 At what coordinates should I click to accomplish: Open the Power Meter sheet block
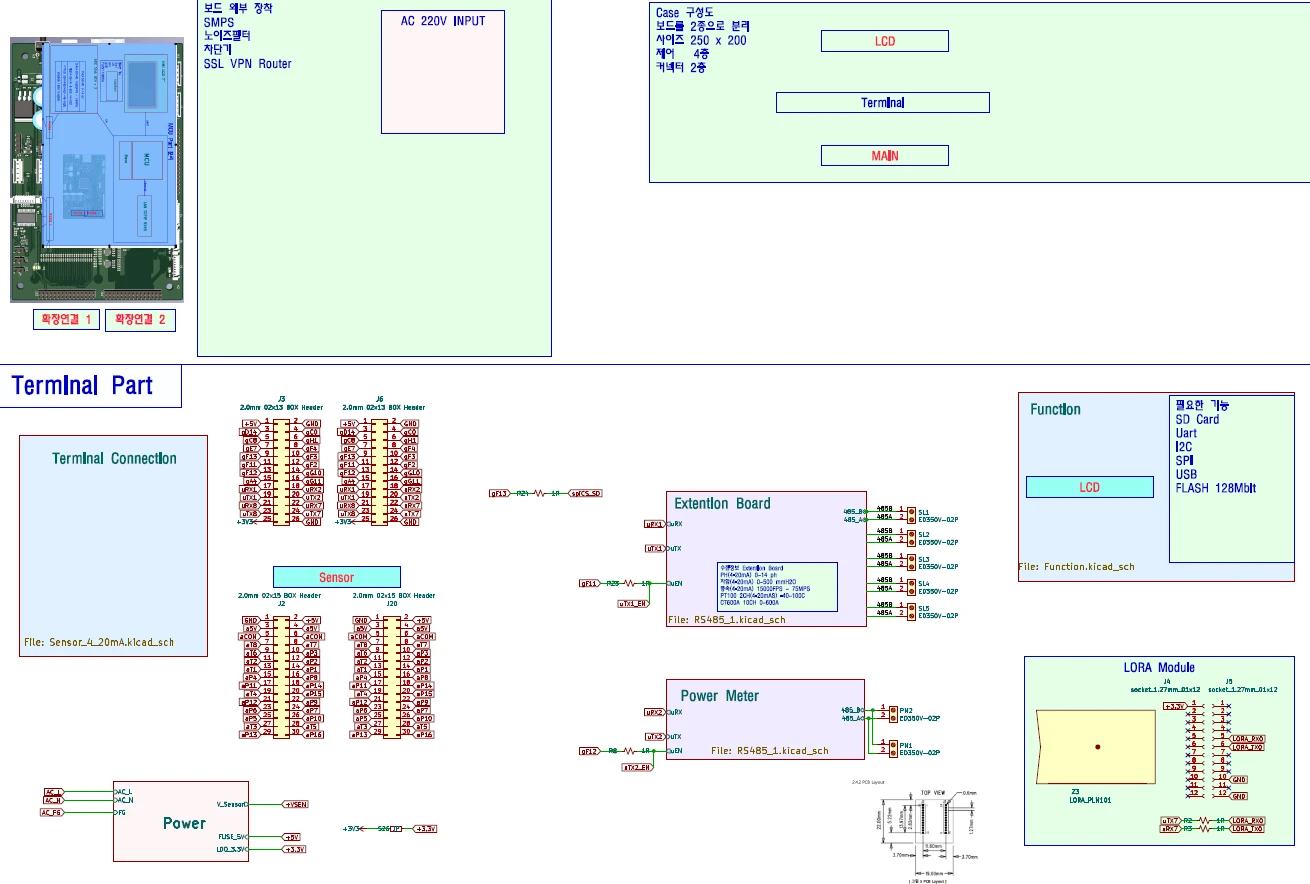pos(765,719)
